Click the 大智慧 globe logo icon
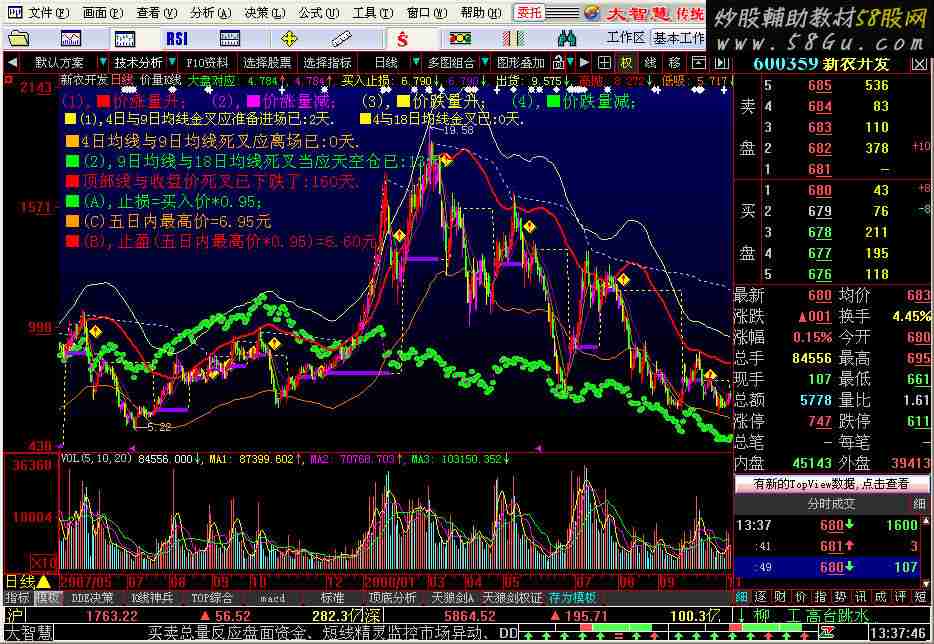 [591, 13]
